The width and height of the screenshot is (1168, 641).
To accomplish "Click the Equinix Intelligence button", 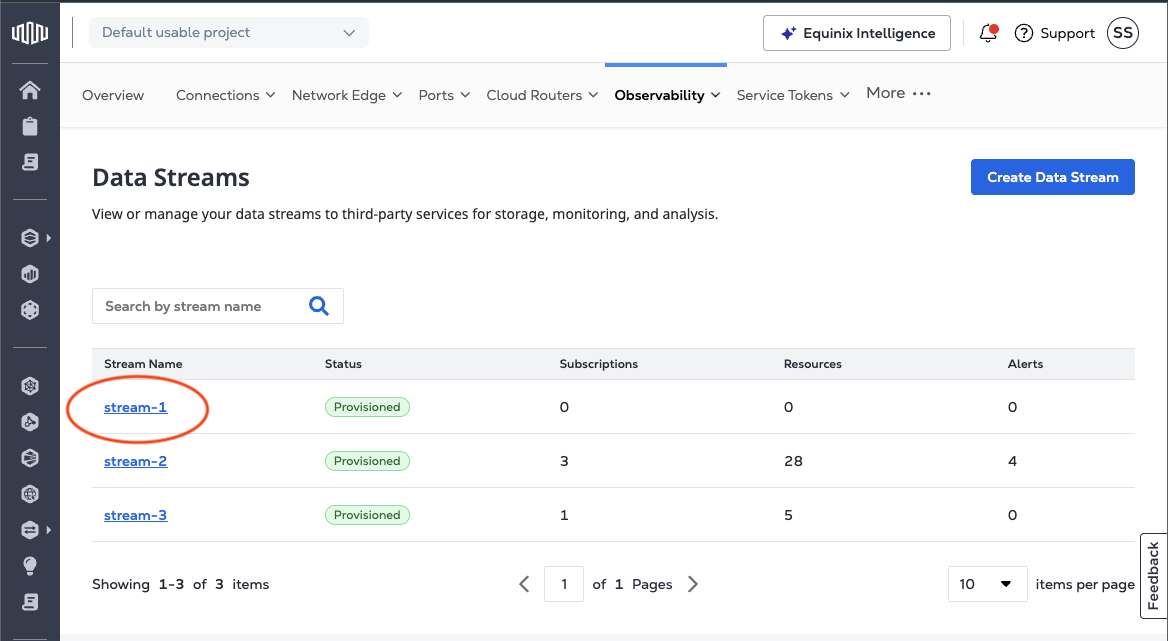I will coord(855,33).
